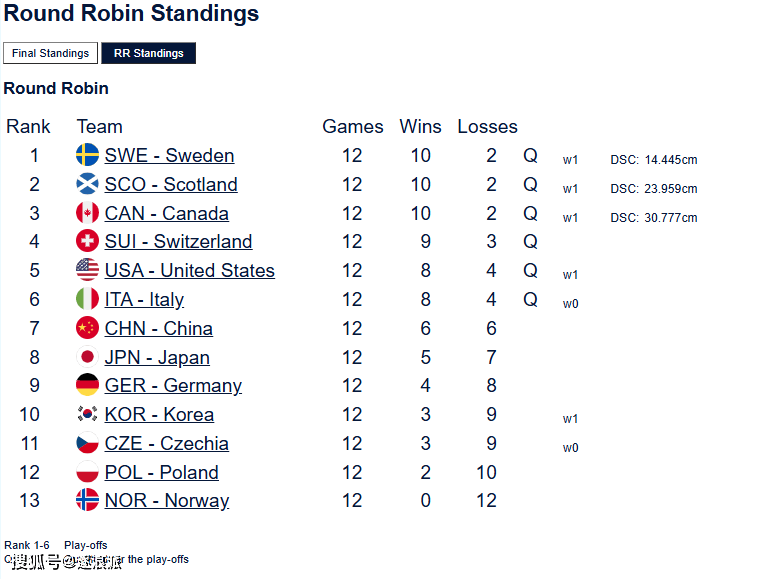Click the Rank column header
Screen dimensions: 761x579
coord(28,126)
